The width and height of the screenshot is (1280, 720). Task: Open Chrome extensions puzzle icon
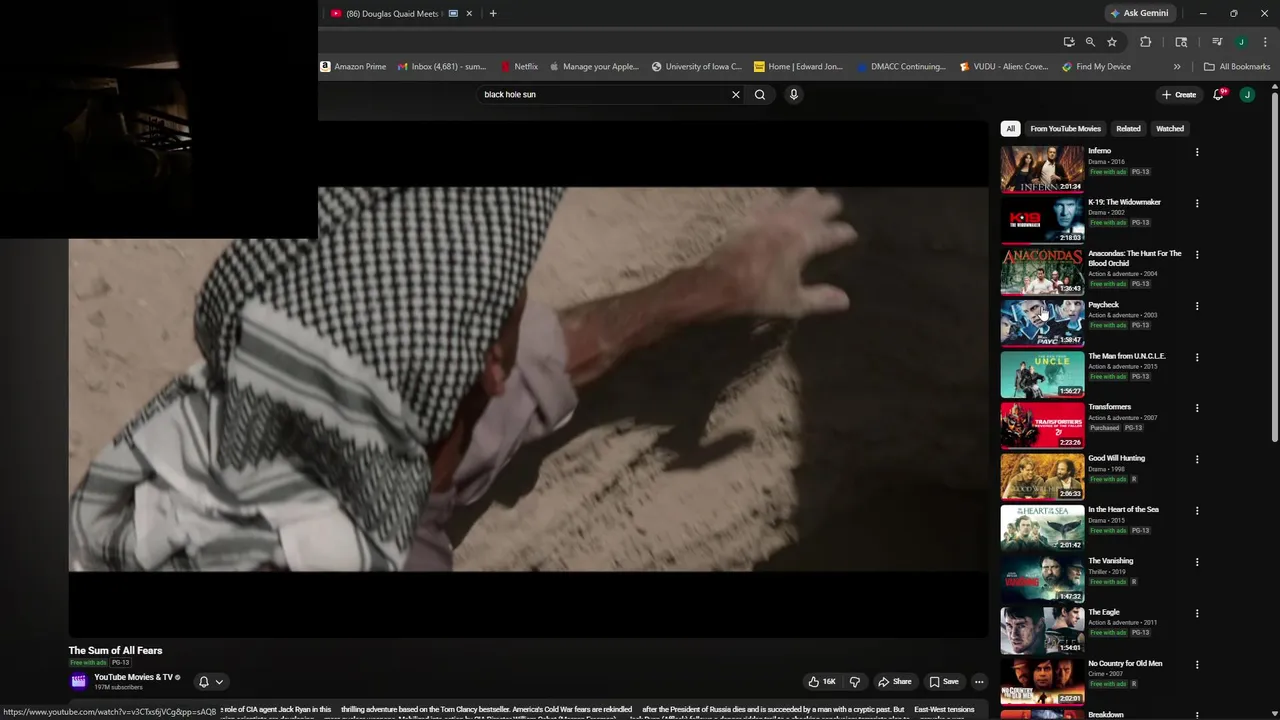[1146, 42]
